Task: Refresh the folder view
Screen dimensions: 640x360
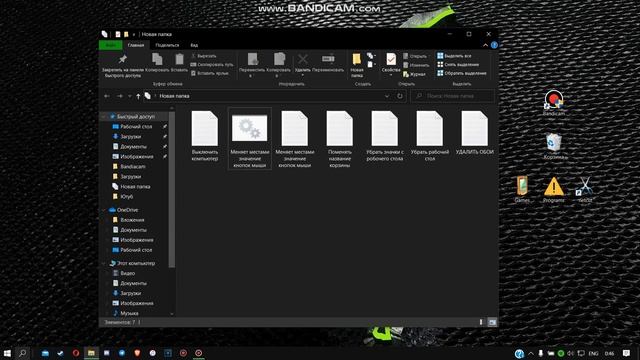Action: click(x=400, y=96)
